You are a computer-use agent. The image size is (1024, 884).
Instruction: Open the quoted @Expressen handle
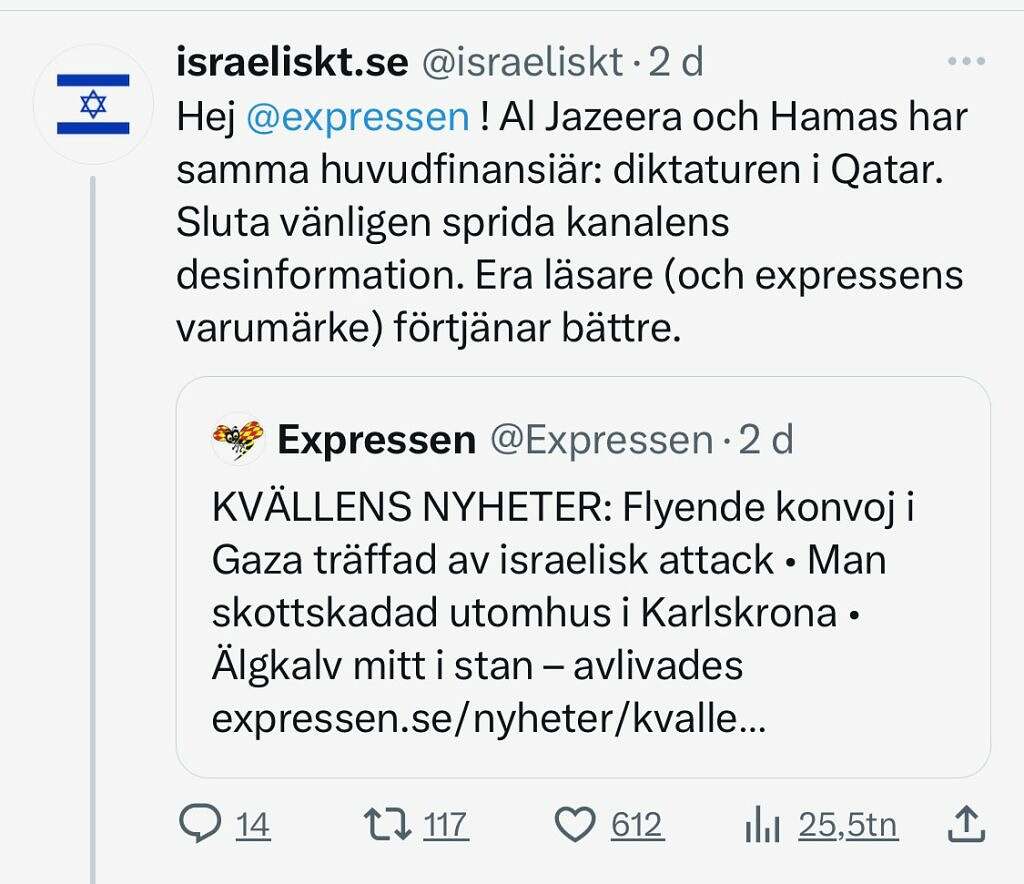(601, 439)
